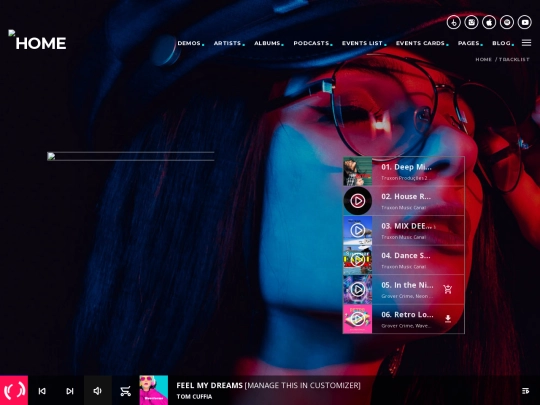540x405 pixels.
Task: Click the album cover in player bar
Action: point(154,390)
